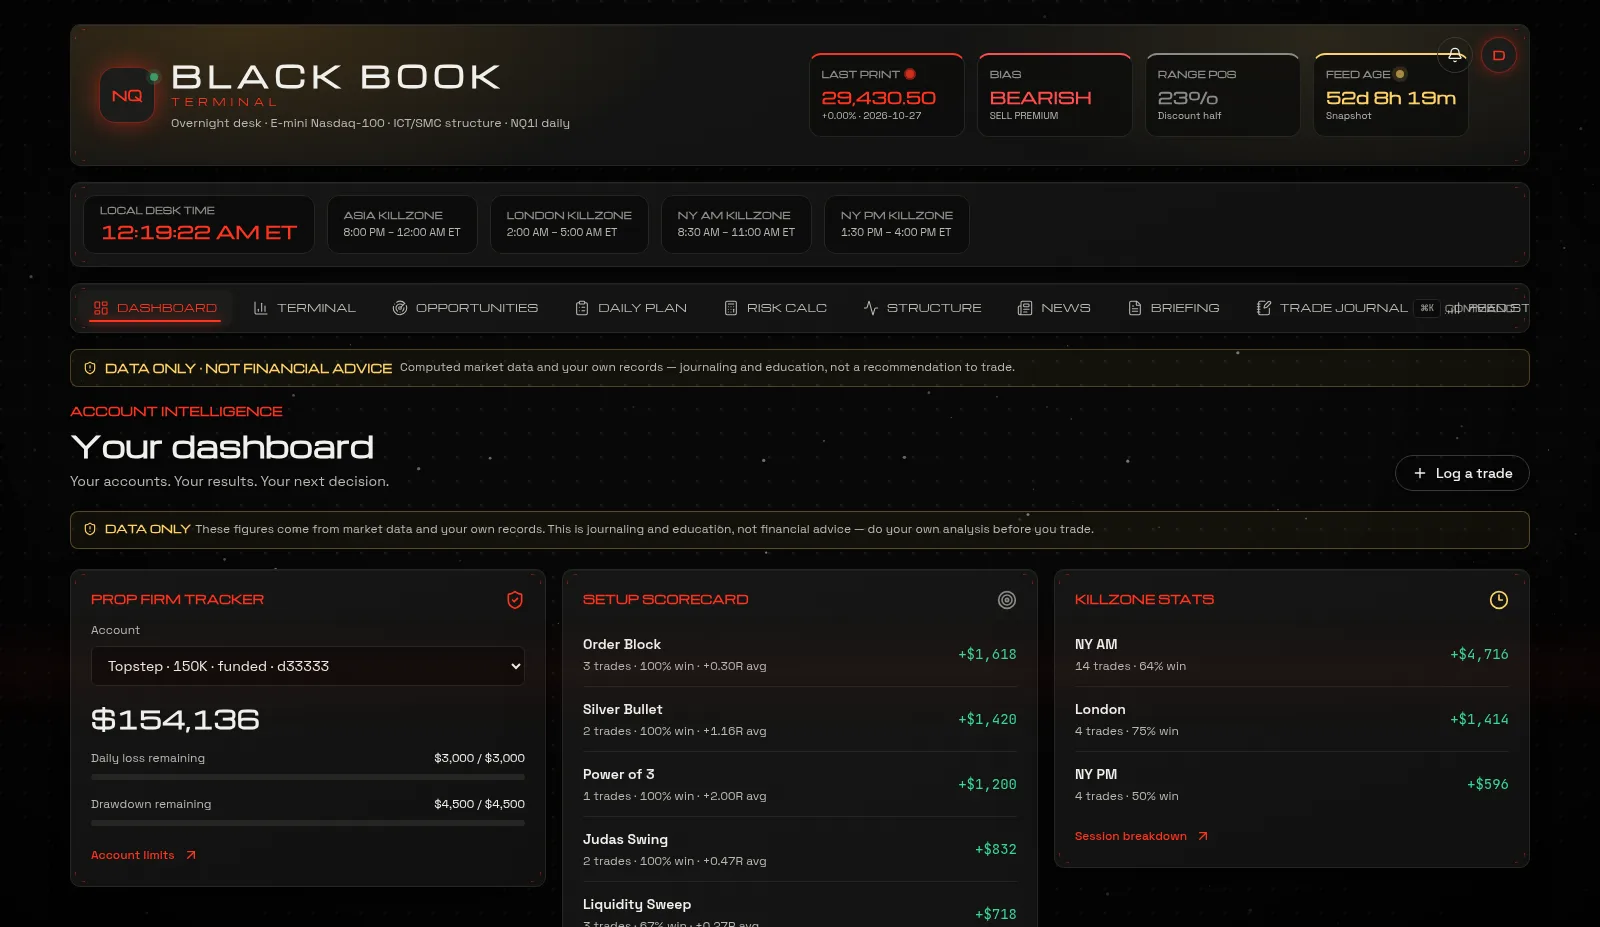Viewport: 1600px width, 927px height.
Task: Open the notifications bell
Action: [1455, 55]
